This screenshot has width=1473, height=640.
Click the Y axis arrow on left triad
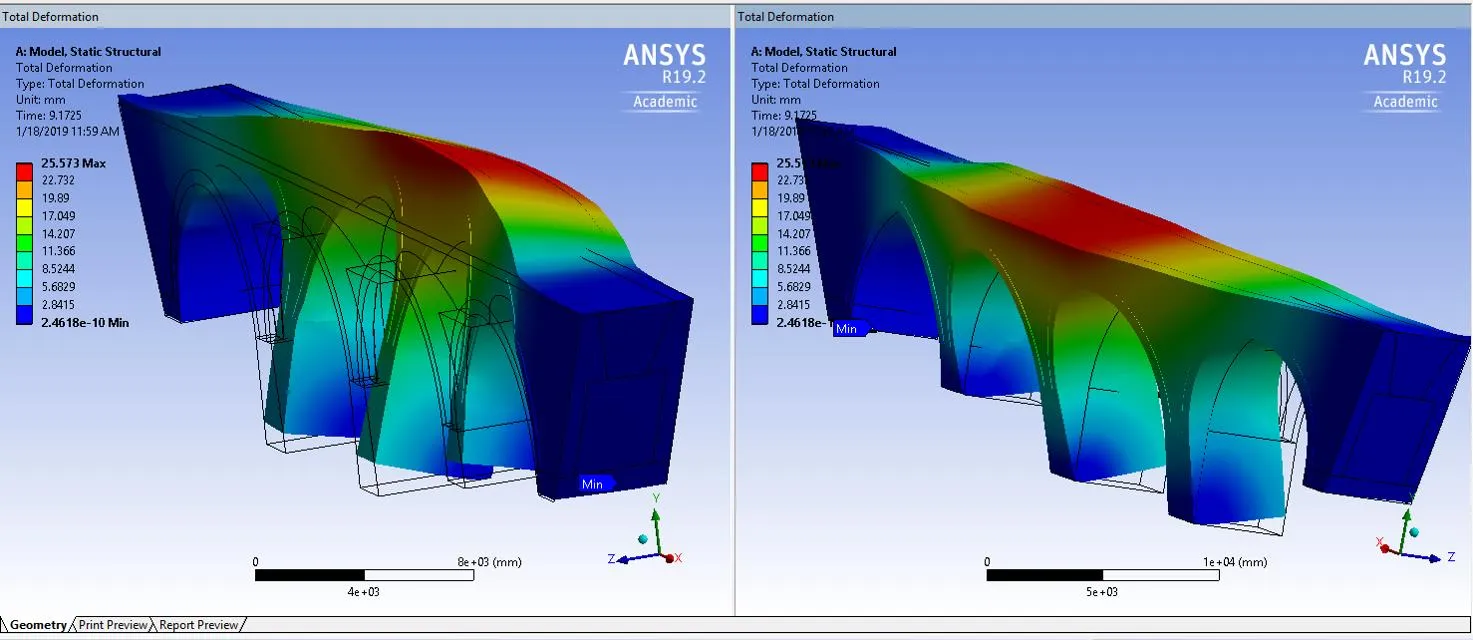point(656,518)
